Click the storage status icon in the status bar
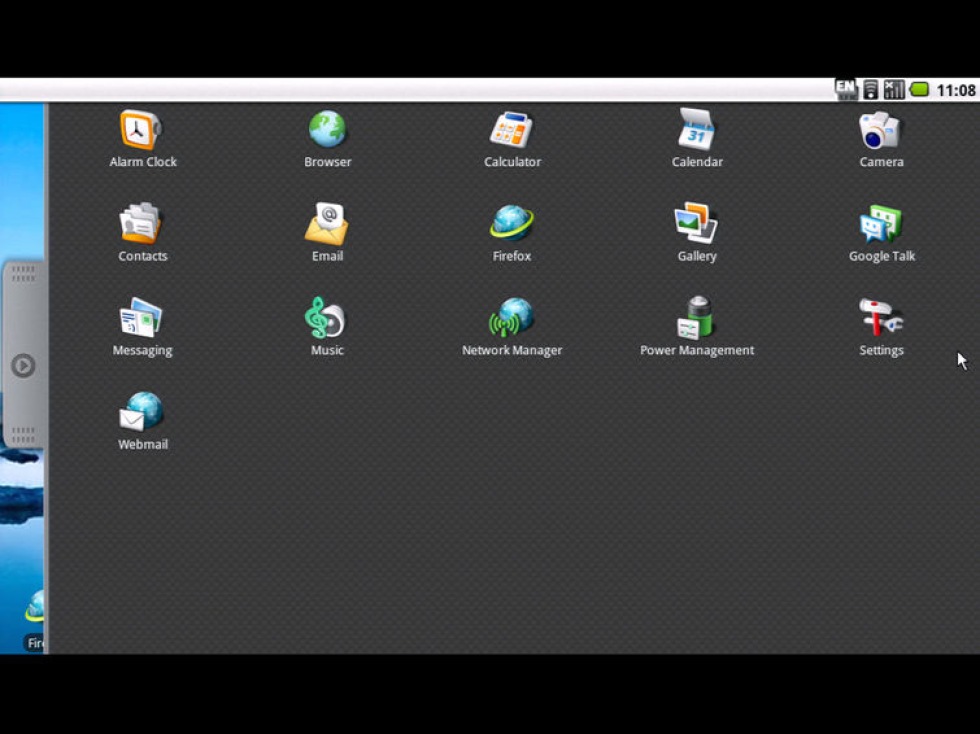Viewport: 980px width, 734px height. 871,90
